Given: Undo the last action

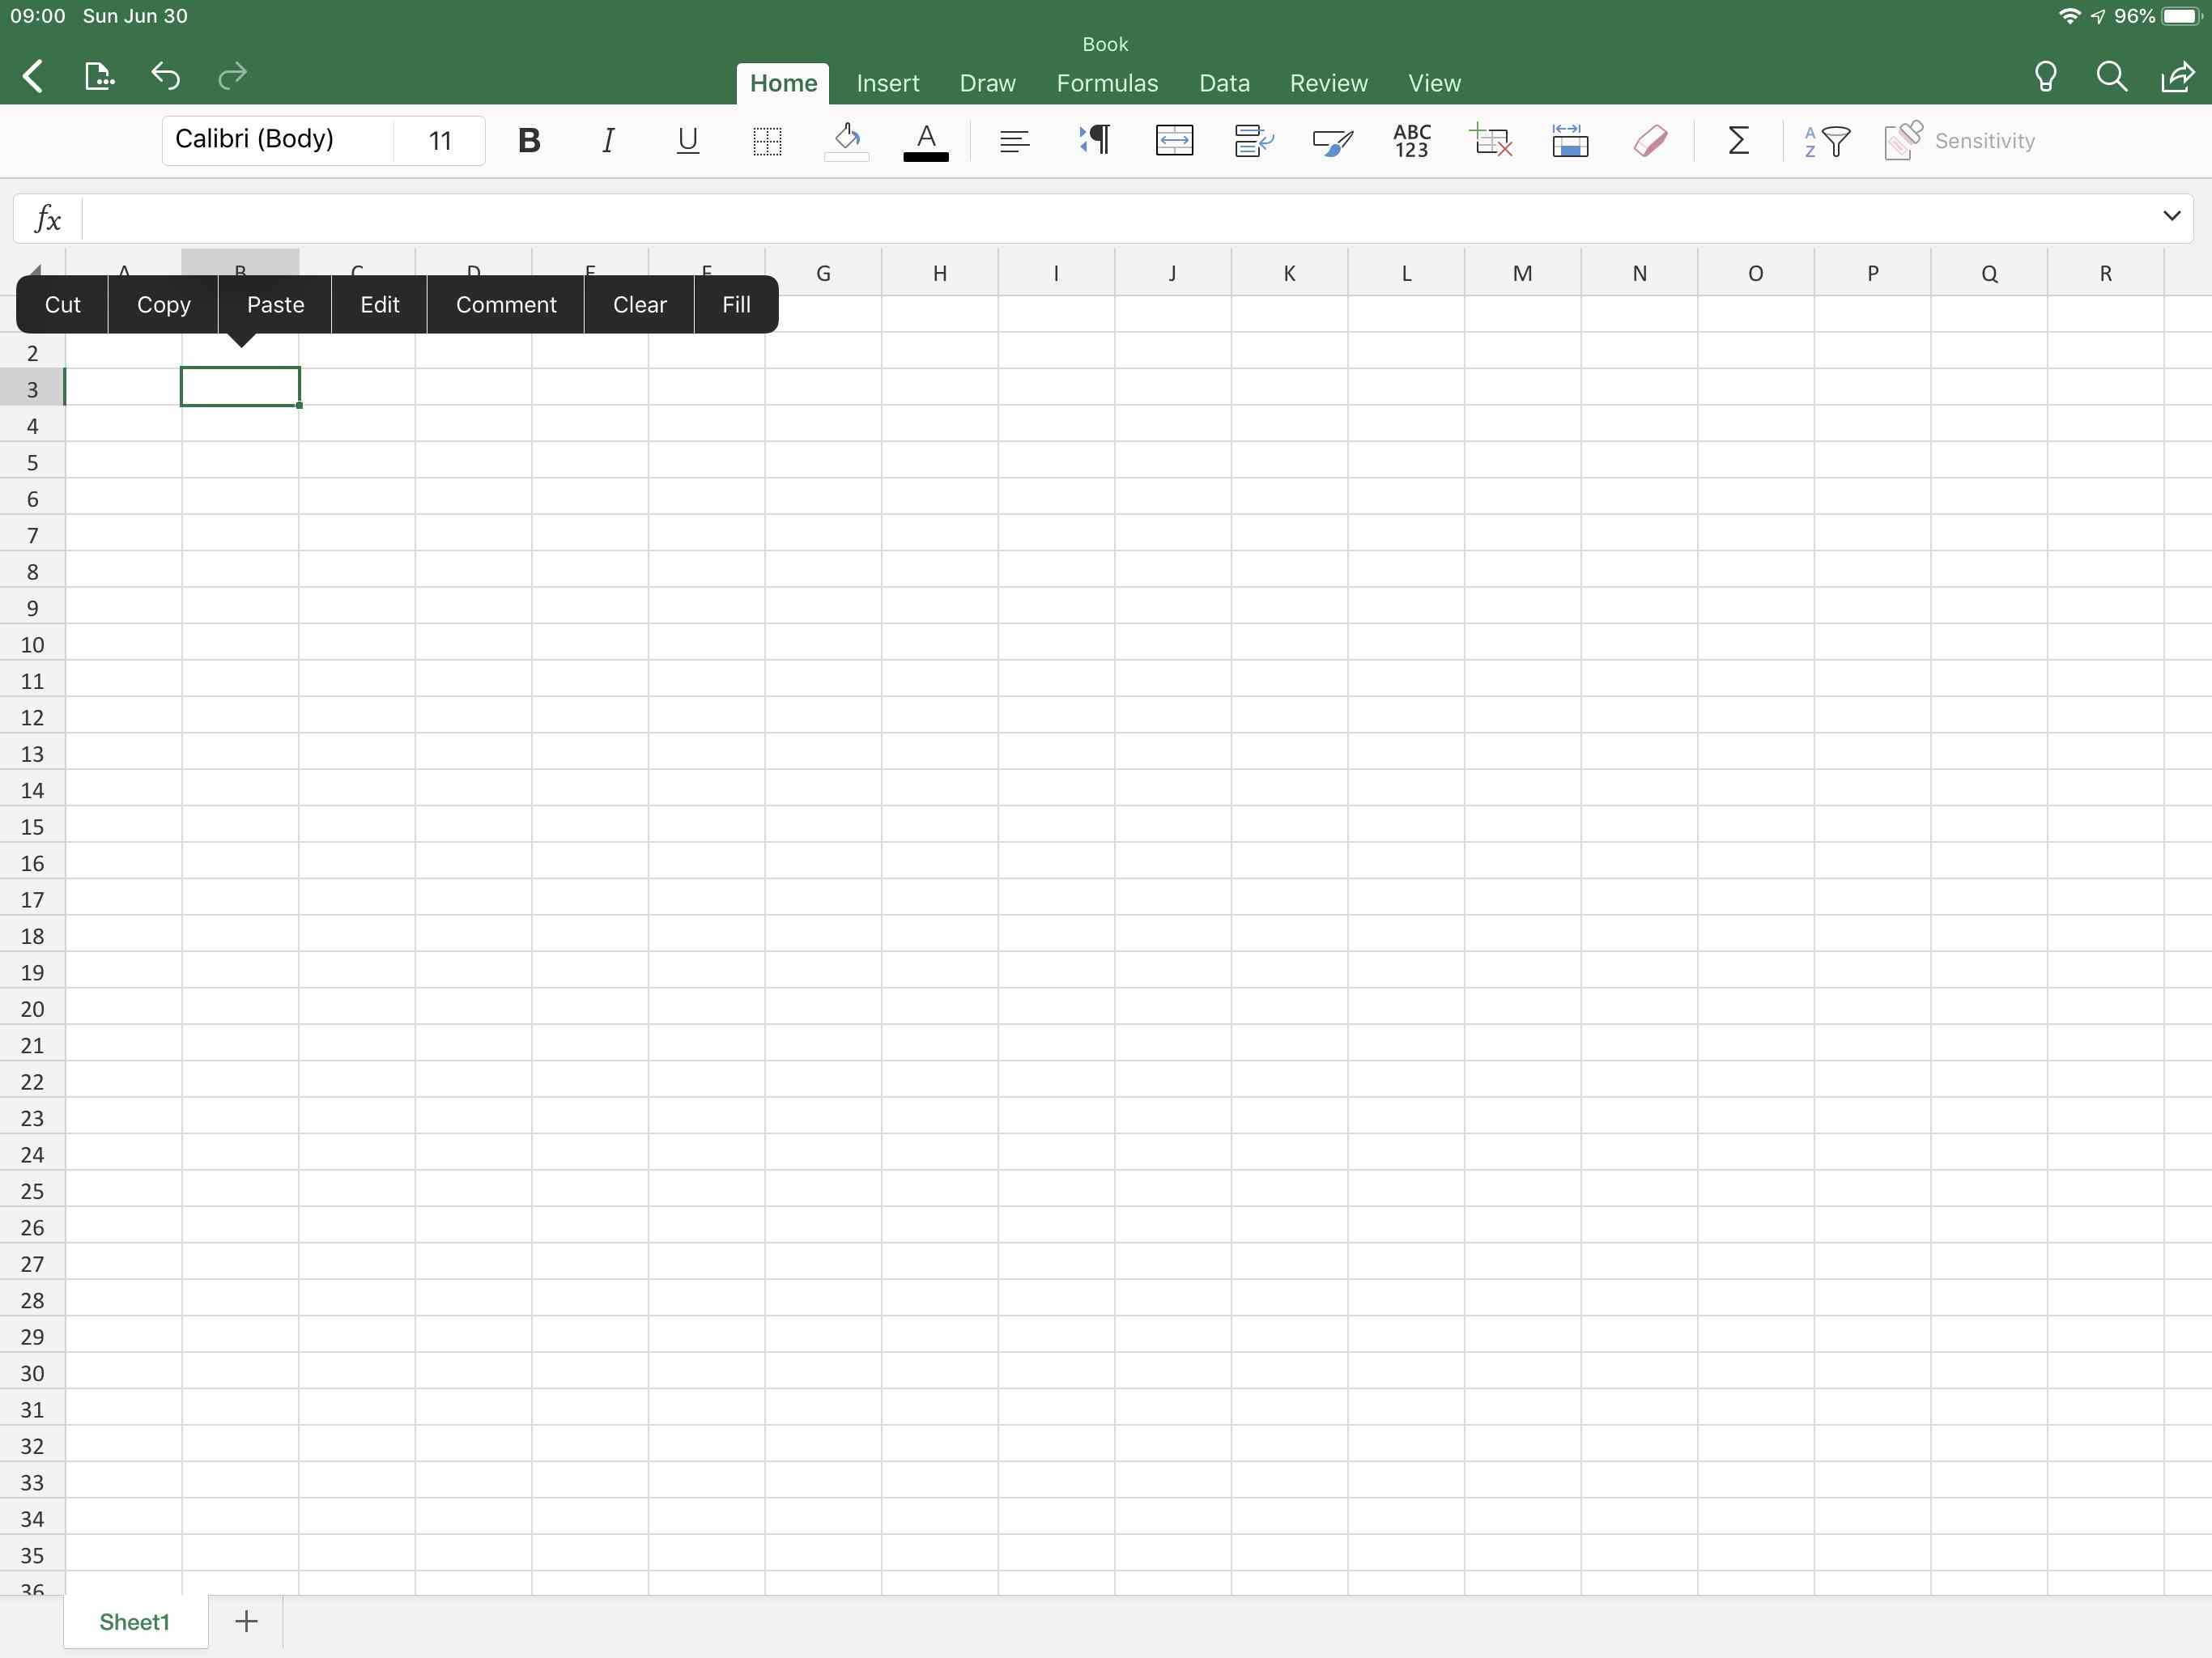Looking at the screenshot, I should pos(165,76).
